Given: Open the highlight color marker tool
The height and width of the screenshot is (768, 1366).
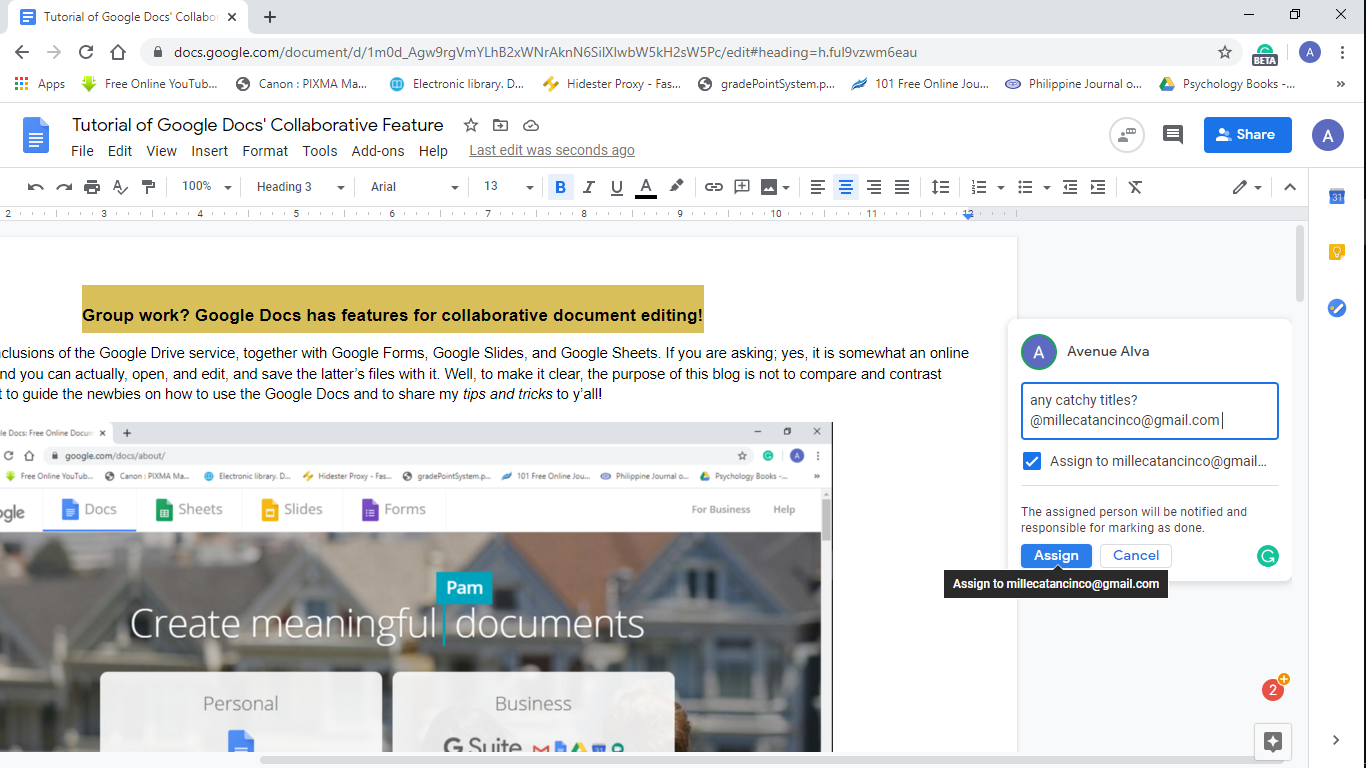Looking at the screenshot, I should pyautogui.click(x=677, y=187).
